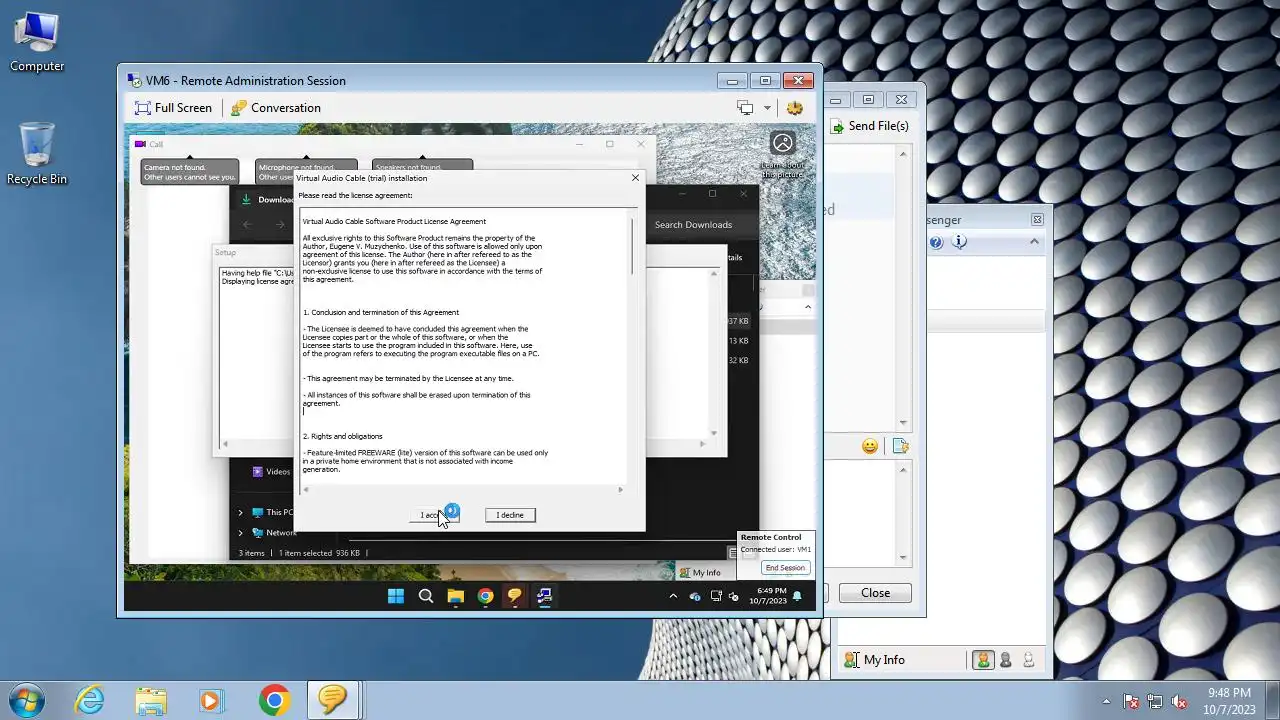Open the emoticon smiley picker
Screen dimensions: 1280x720
pos(870,446)
